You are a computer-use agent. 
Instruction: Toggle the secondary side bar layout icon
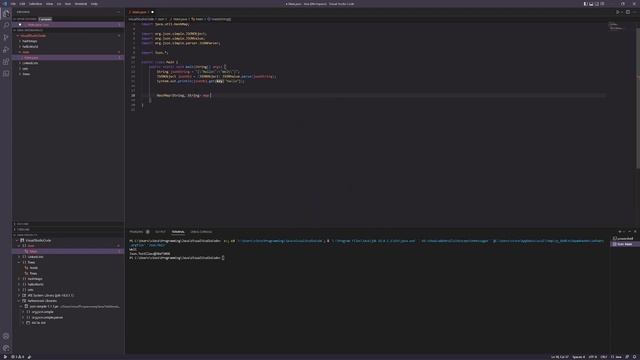point(597,4)
